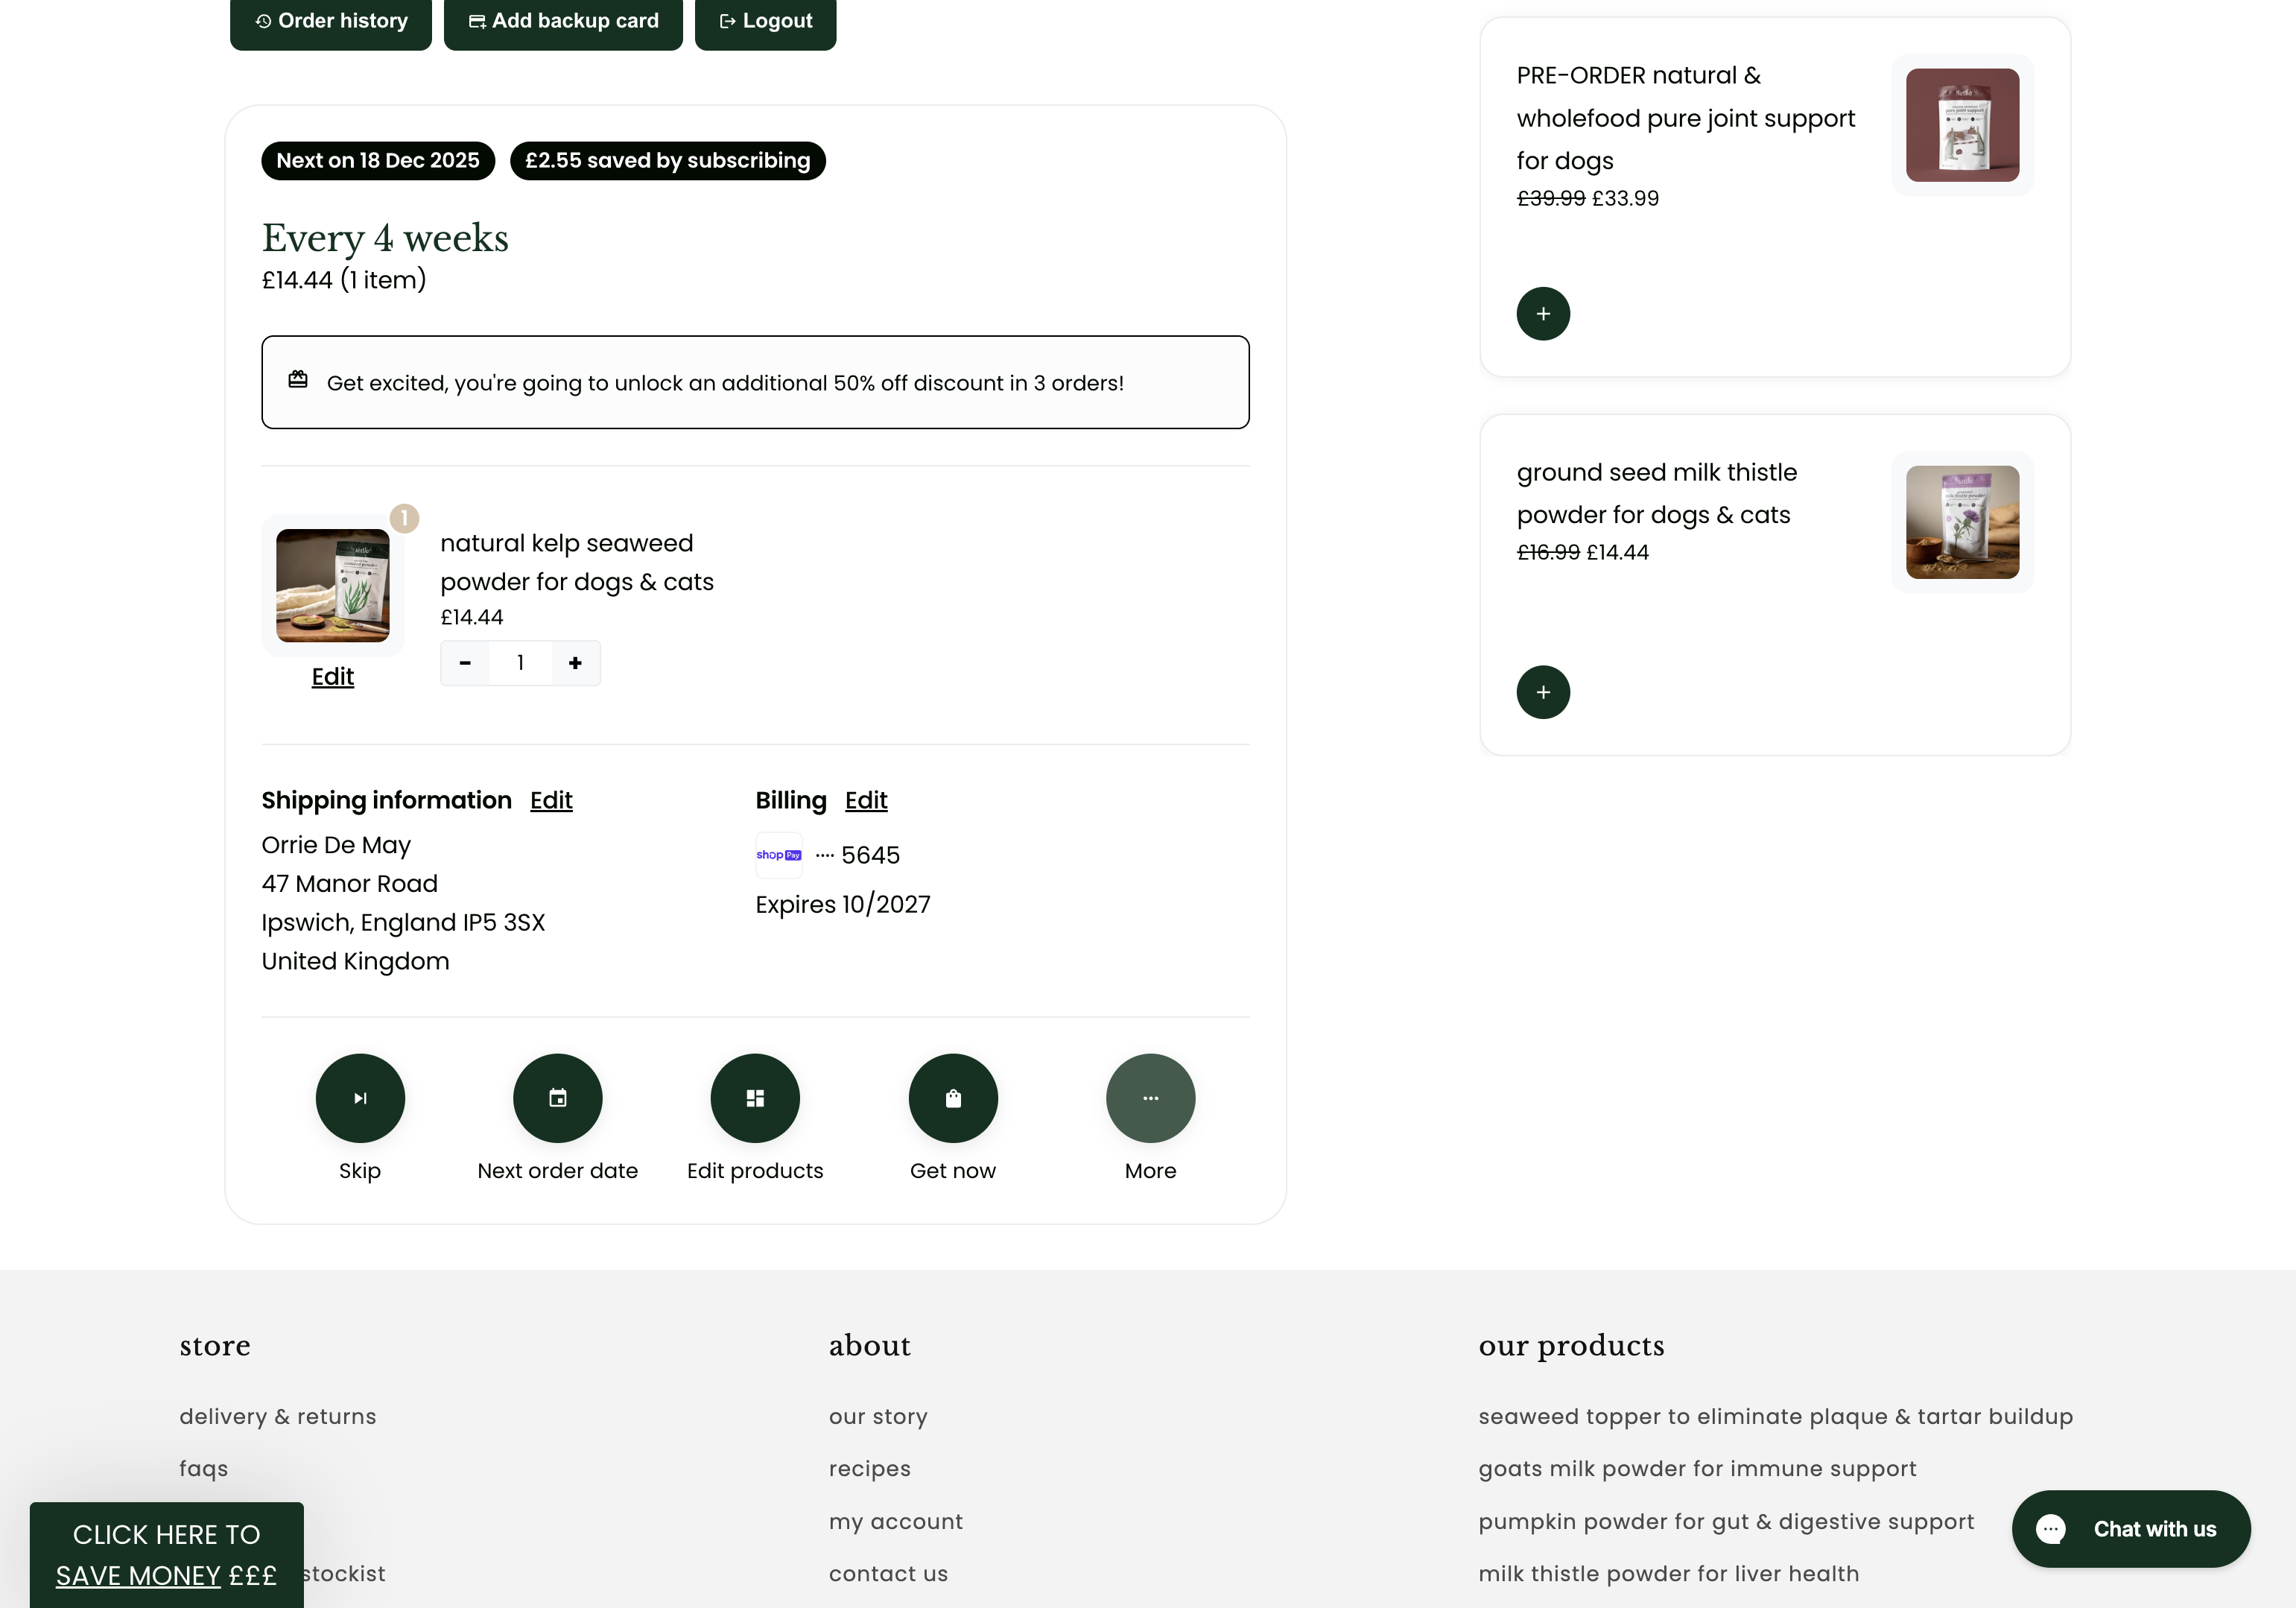The image size is (2296, 1608).
Task: Click Get now bag icon
Action: 953,1098
